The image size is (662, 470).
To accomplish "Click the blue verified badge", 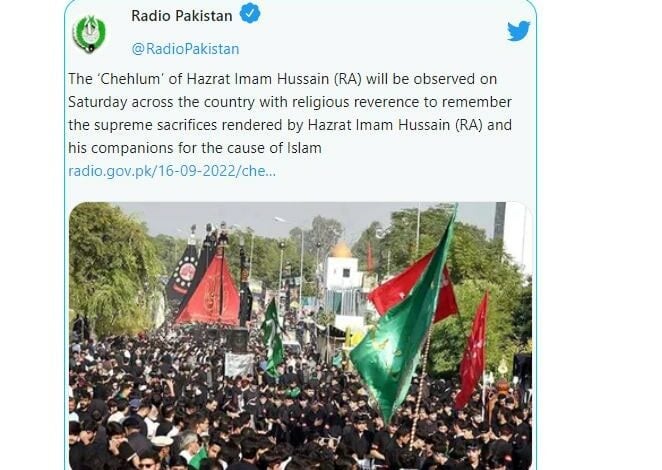I will [x=250, y=13].
